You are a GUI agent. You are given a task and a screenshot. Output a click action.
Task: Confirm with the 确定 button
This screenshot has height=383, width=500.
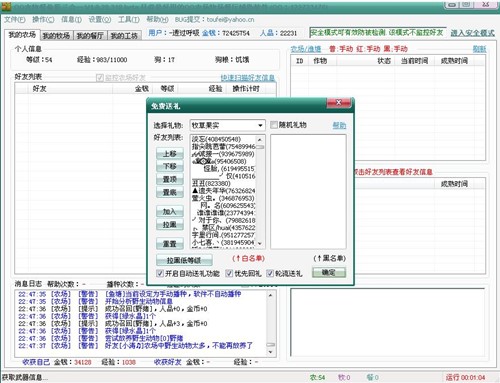tap(329, 273)
